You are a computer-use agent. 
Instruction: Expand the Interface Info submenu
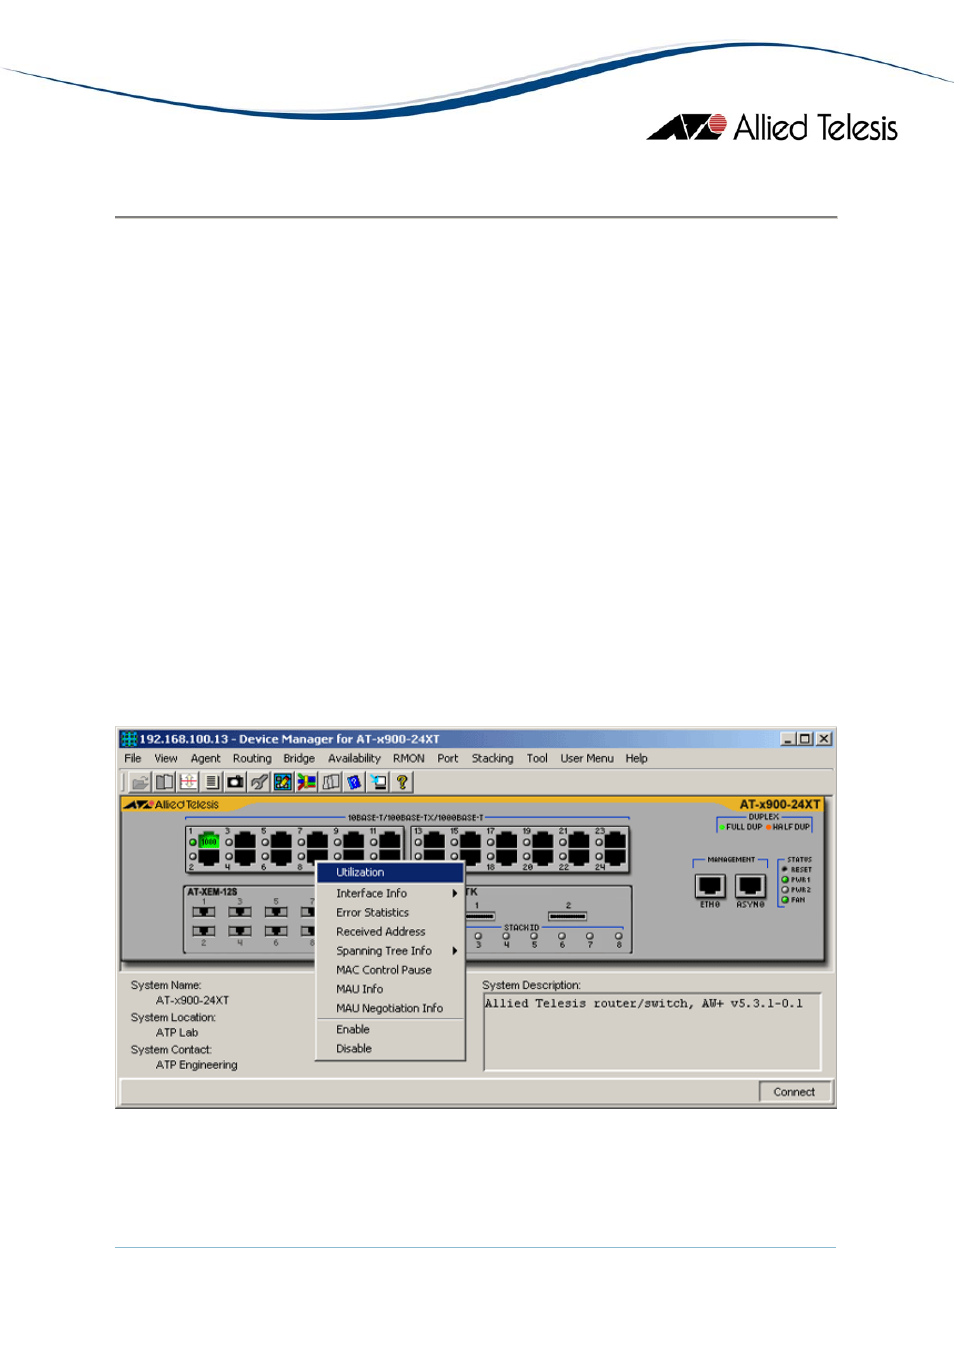[x=390, y=893]
